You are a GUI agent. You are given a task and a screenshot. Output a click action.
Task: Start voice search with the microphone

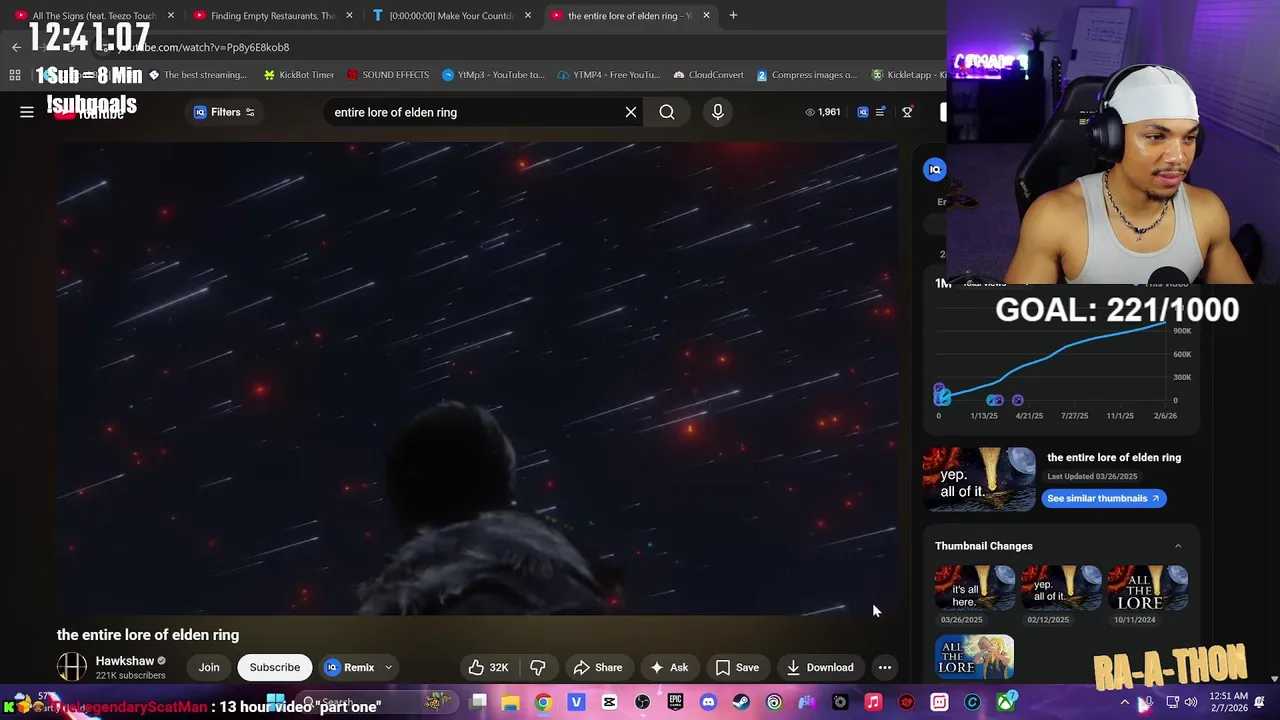click(718, 112)
